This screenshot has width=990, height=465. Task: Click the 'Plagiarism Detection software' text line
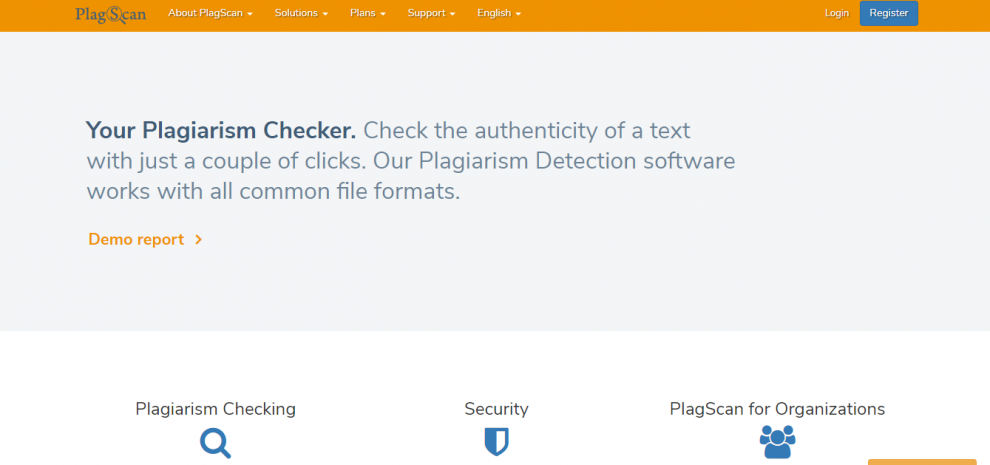[x=577, y=161]
